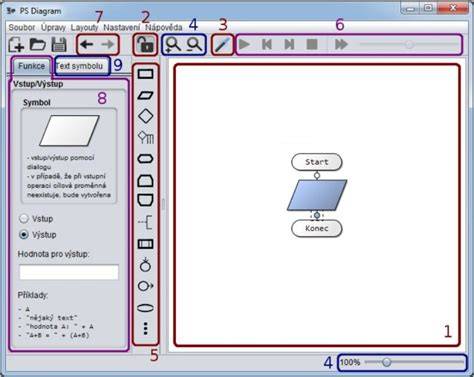Click the Příklady label

[x=33, y=295]
